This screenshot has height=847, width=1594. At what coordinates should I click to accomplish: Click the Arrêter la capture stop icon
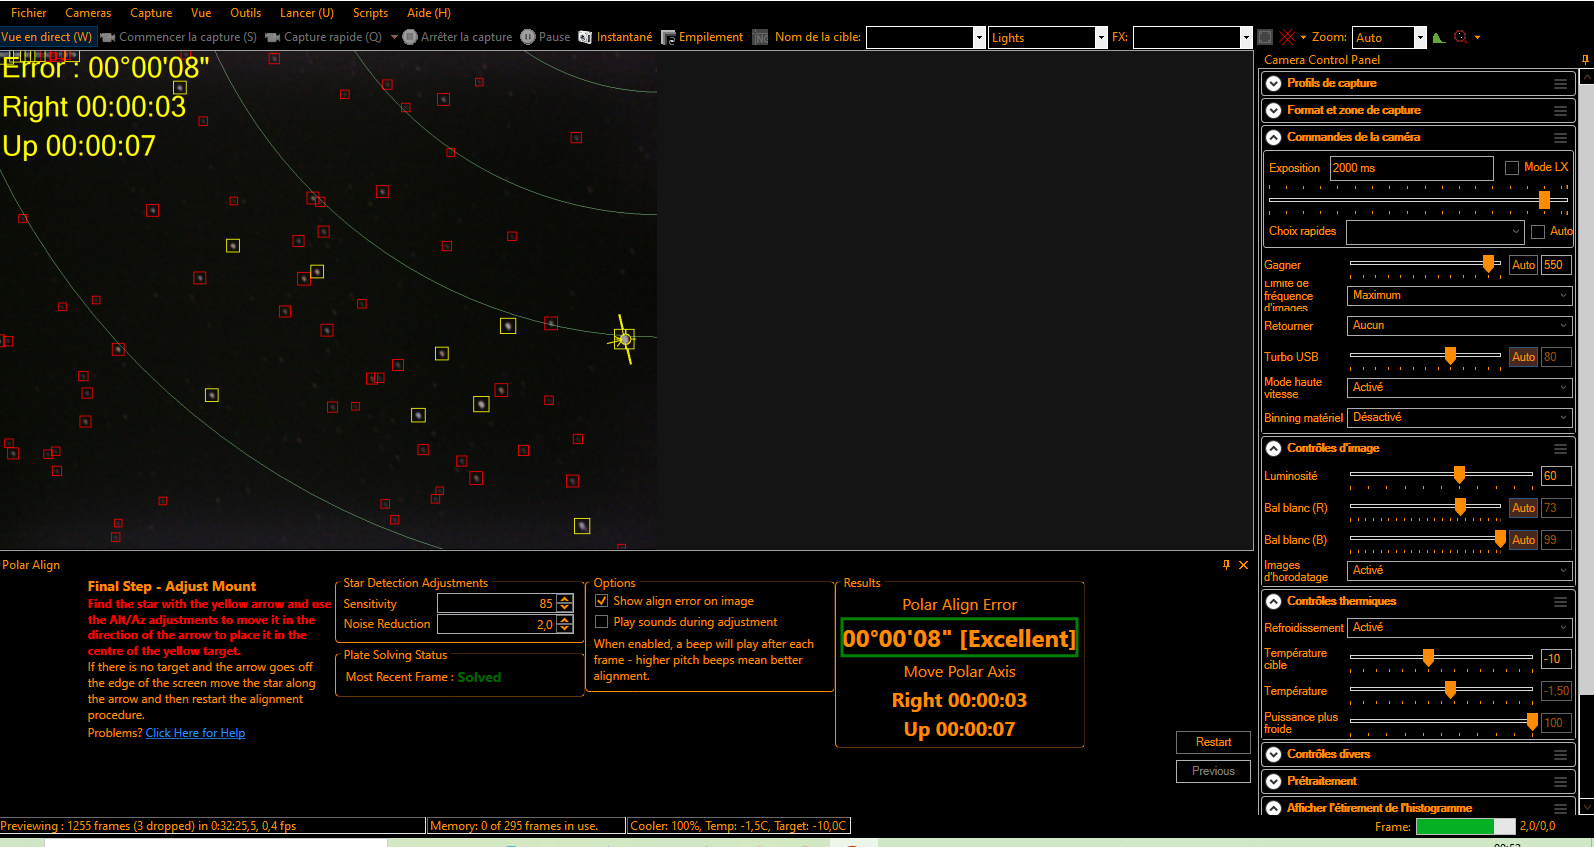point(410,37)
